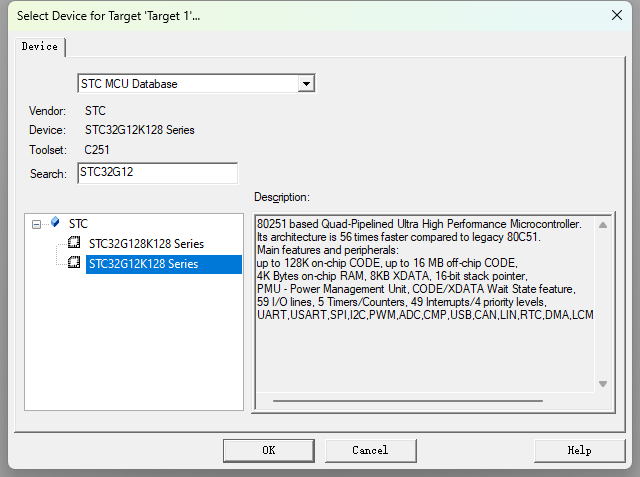The width and height of the screenshot is (640, 477).
Task: Select STC32G12K128 Series in device tree
Action: pyautogui.click(x=164, y=264)
